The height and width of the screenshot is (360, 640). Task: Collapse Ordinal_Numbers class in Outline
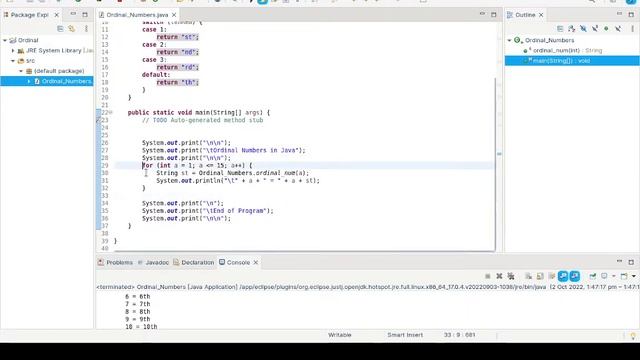[509, 40]
